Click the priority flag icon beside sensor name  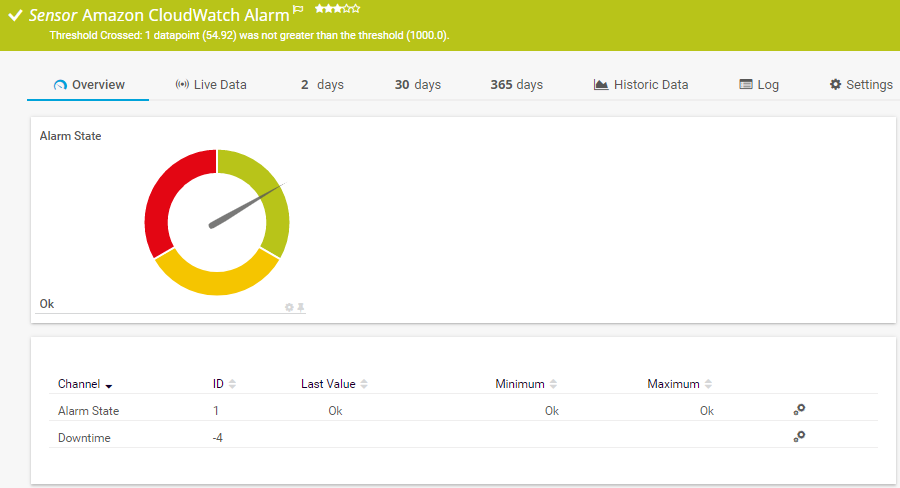pos(298,10)
